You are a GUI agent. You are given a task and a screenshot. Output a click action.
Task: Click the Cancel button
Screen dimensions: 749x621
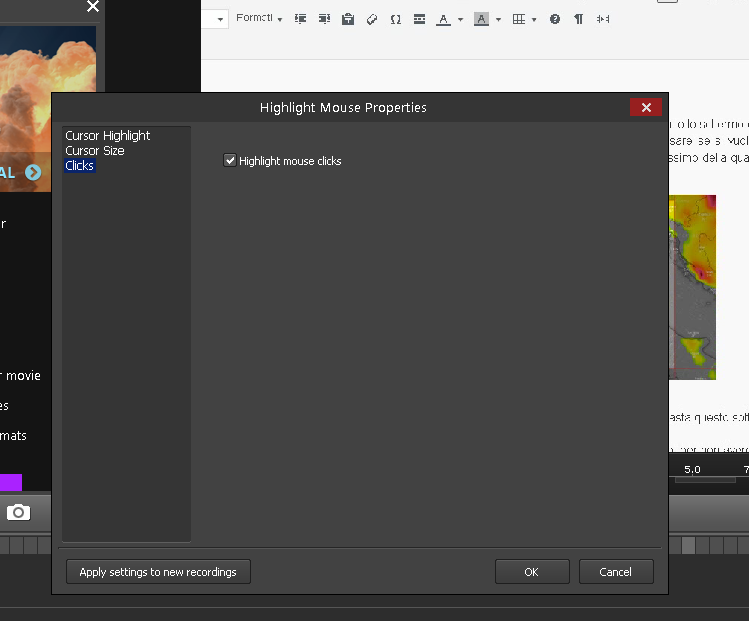tap(615, 572)
